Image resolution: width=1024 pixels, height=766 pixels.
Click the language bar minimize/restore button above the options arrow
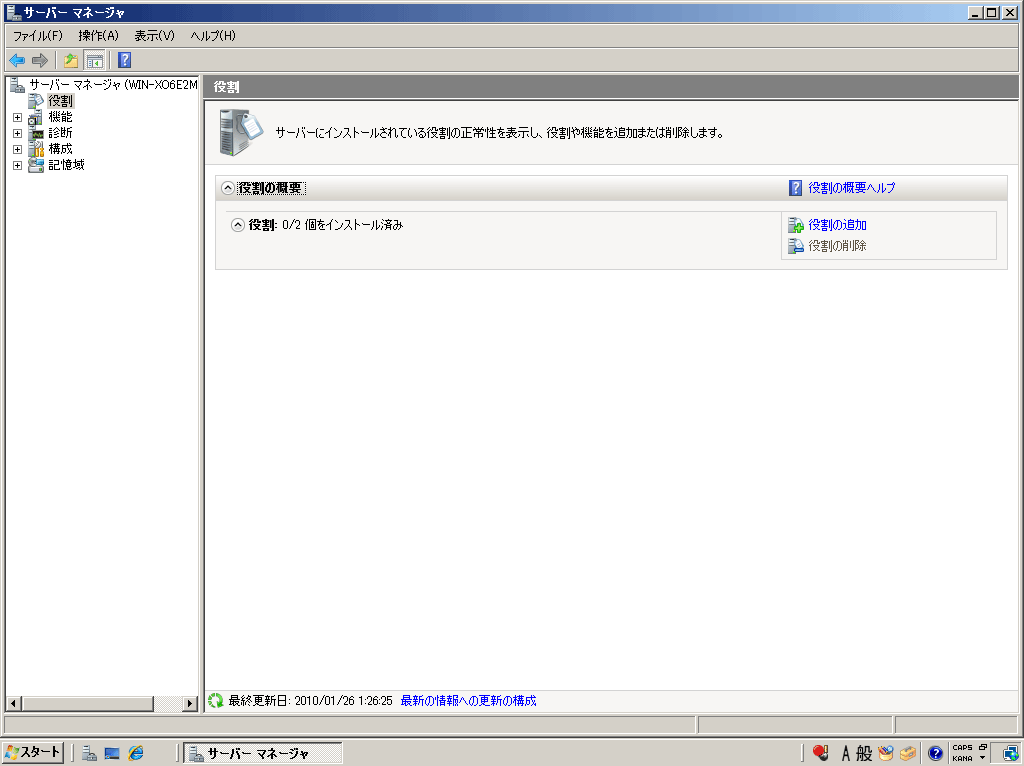tap(982, 748)
